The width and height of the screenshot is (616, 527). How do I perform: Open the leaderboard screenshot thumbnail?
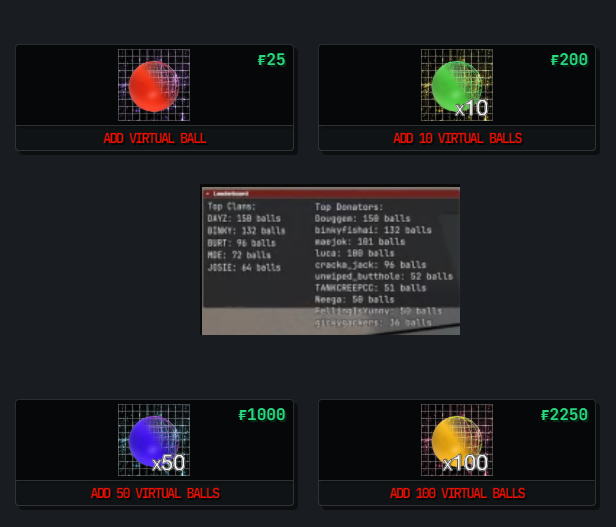331,261
